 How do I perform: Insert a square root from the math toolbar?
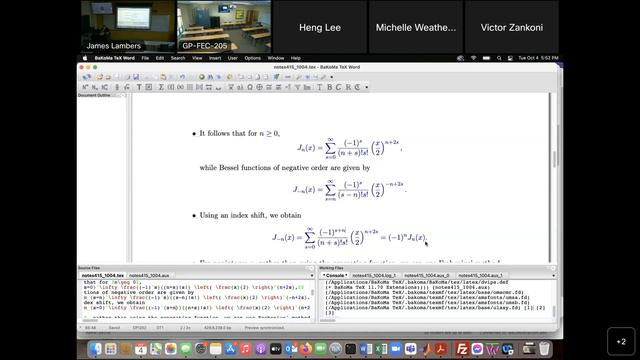coord(127,87)
